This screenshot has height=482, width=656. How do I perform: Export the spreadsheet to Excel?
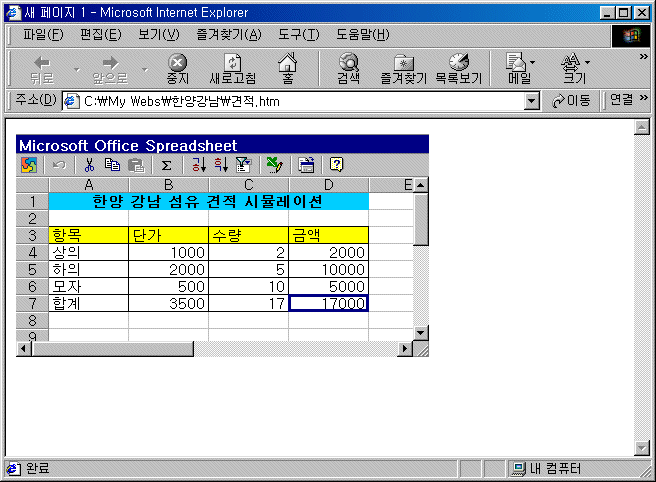tap(274, 165)
